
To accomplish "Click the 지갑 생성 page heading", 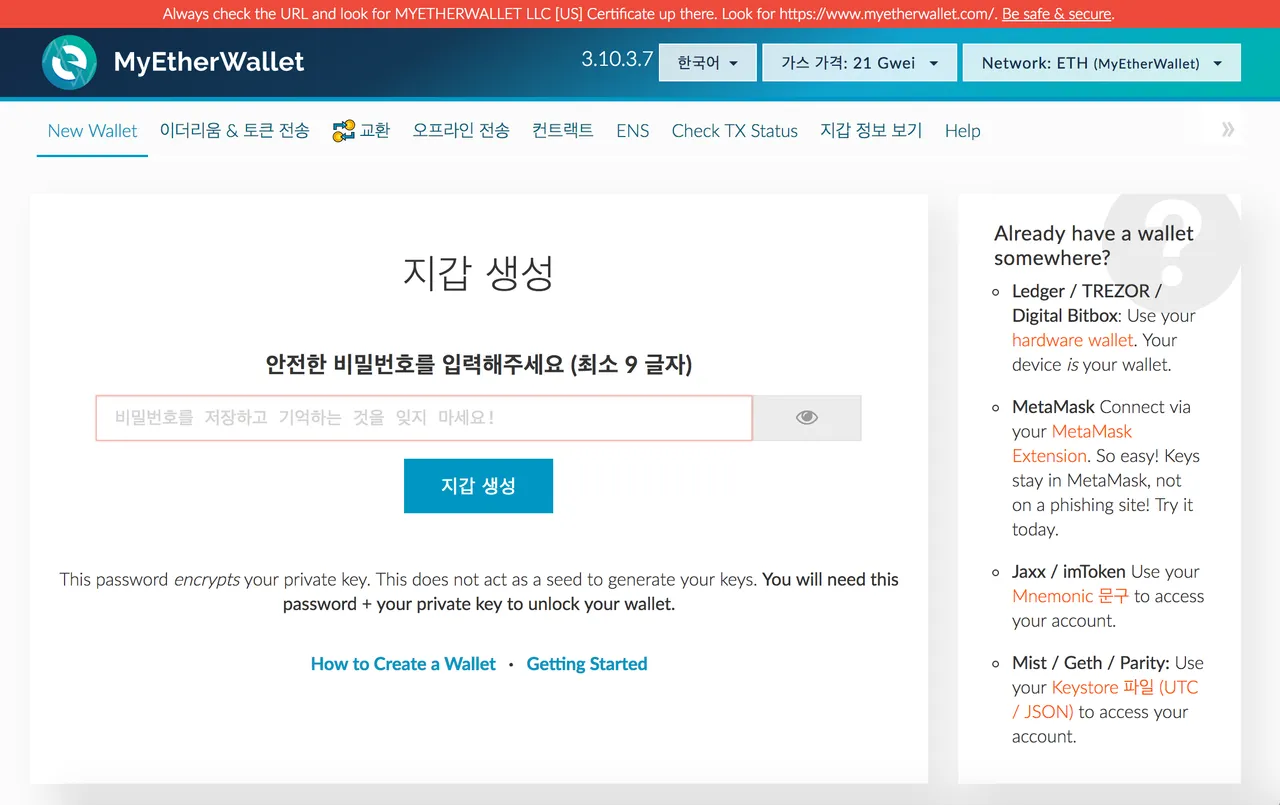I will [478, 273].
